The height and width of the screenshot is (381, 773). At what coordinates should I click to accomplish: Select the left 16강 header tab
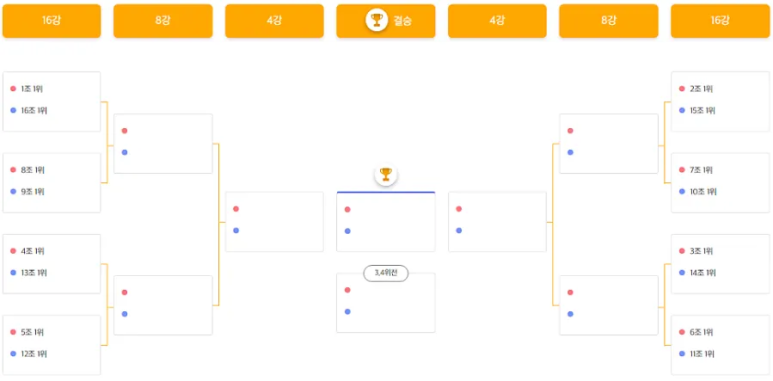coord(52,21)
